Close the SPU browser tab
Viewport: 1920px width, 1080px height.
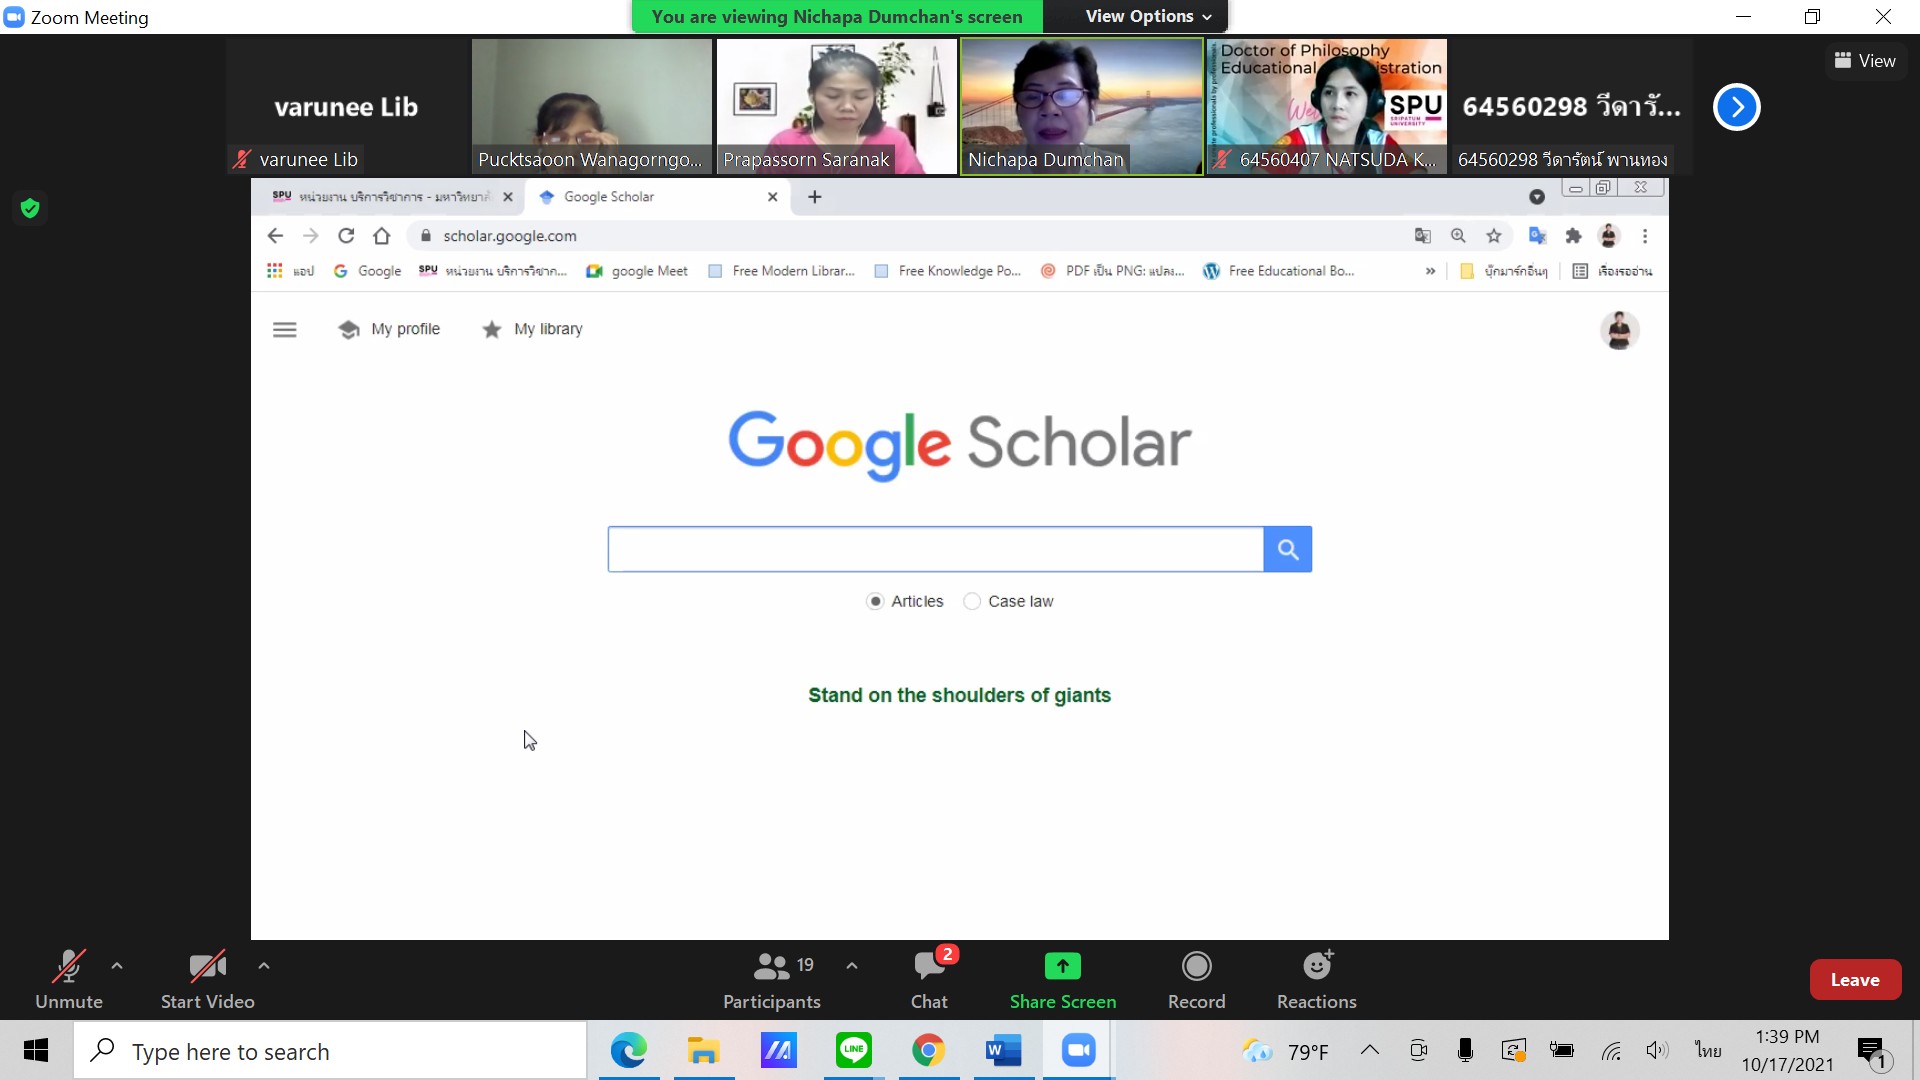508,197
